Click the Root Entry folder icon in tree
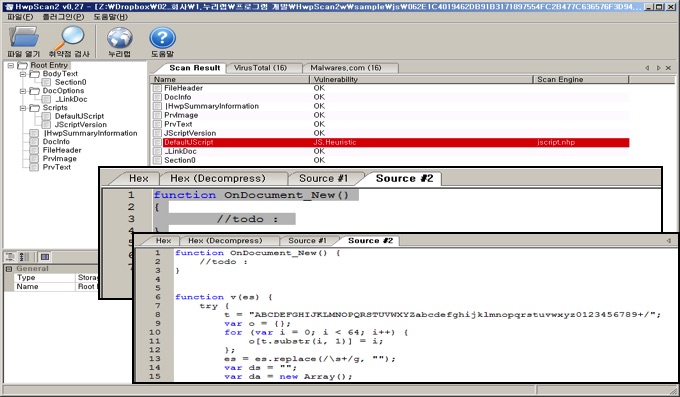Image resolution: width=680 pixels, height=397 pixels. 22,66
